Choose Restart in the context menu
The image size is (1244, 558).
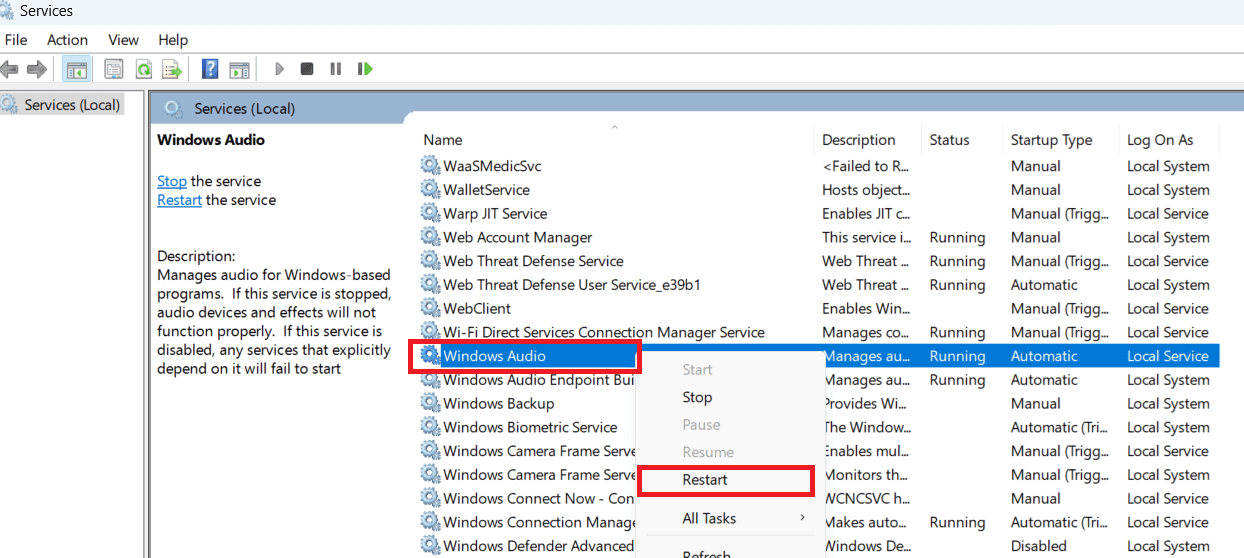(705, 480)
